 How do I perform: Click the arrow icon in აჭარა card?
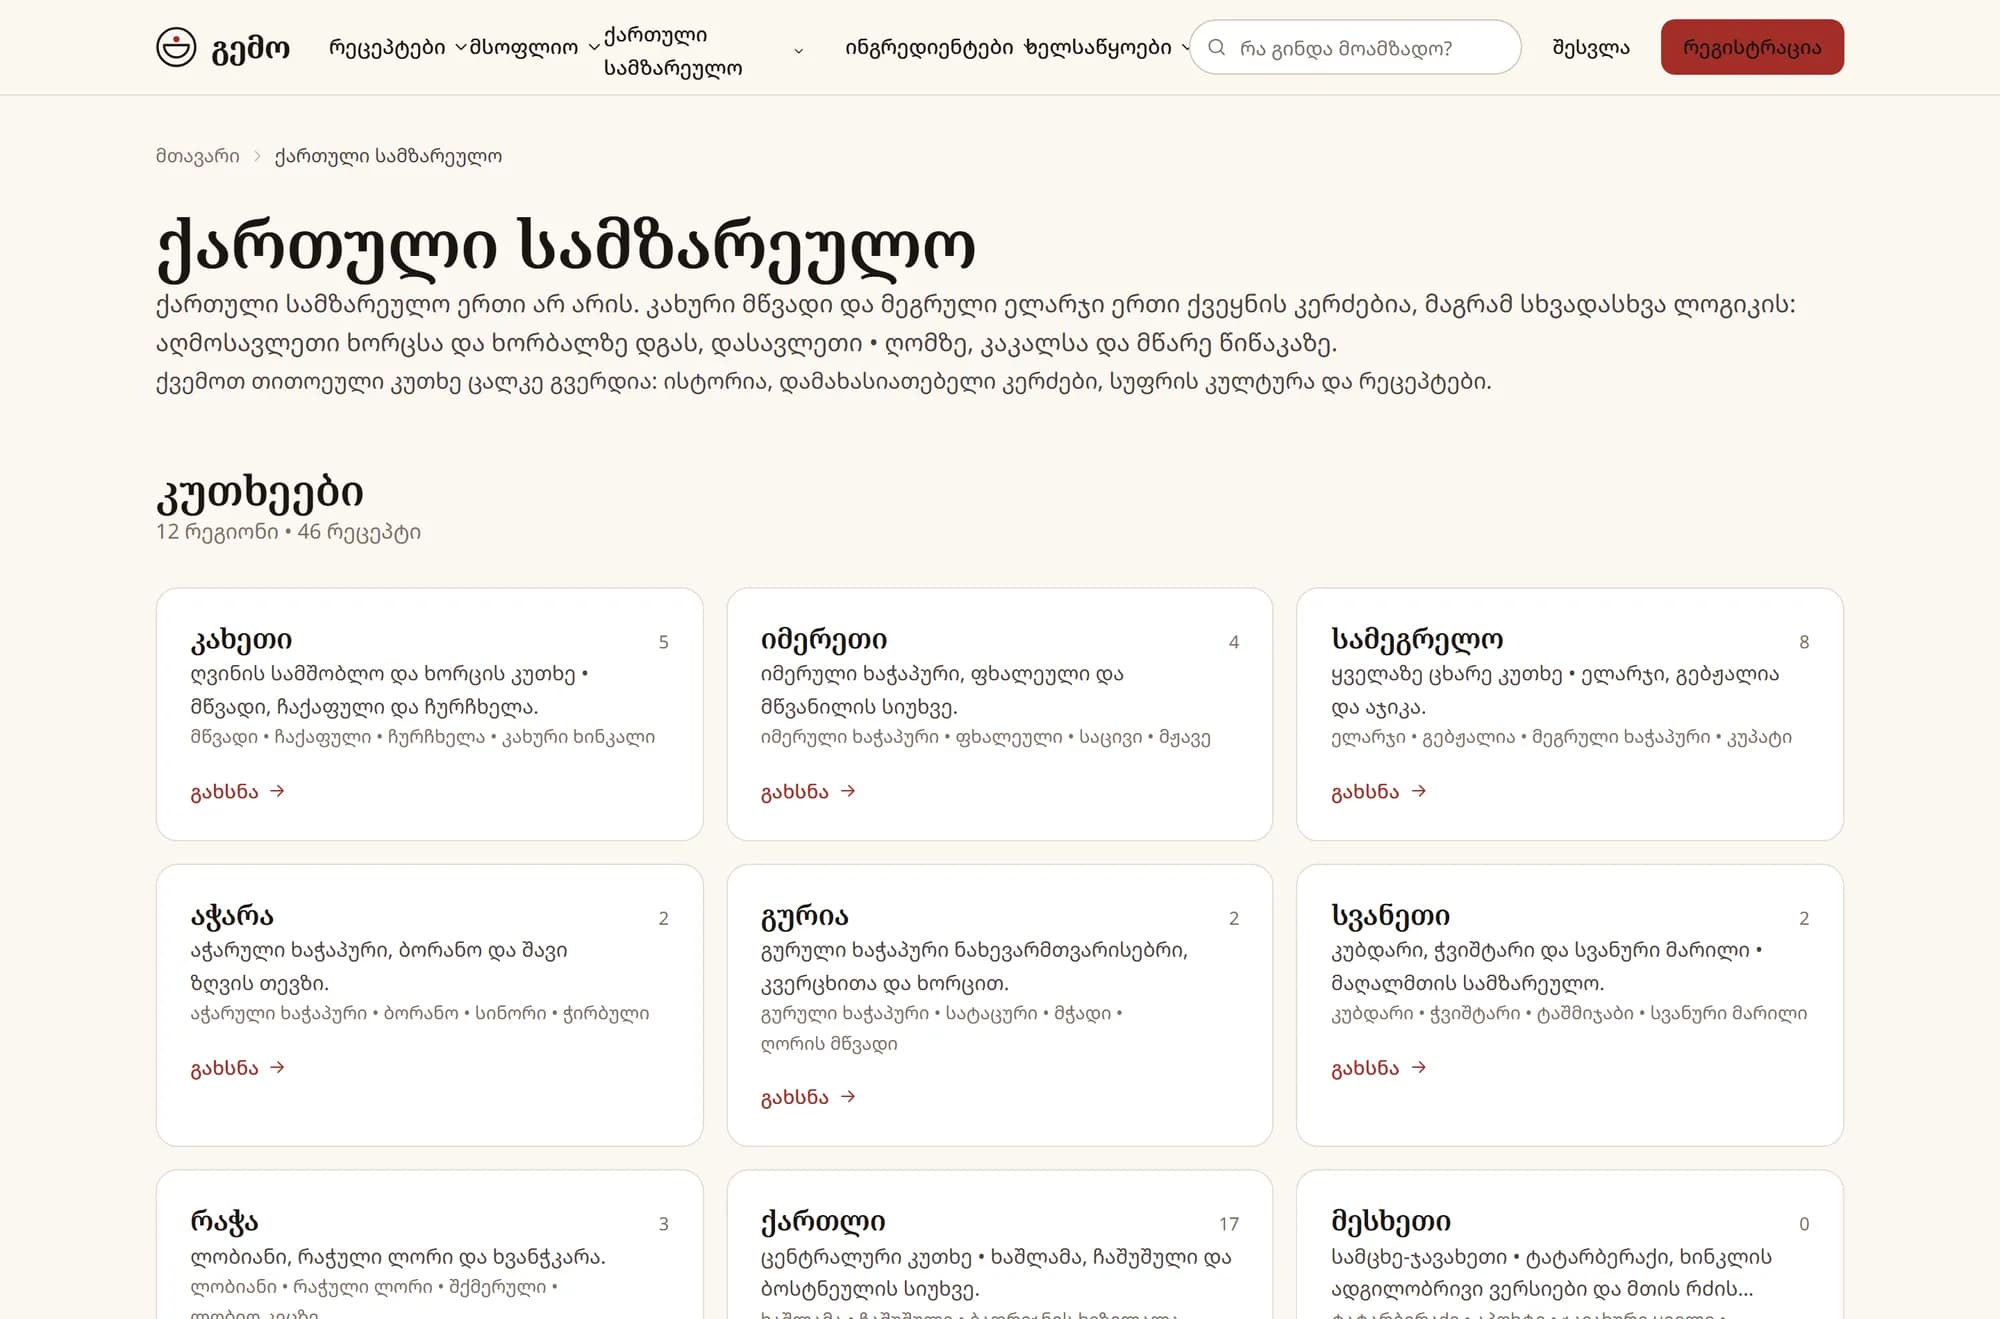click(x=277, y=1067)
